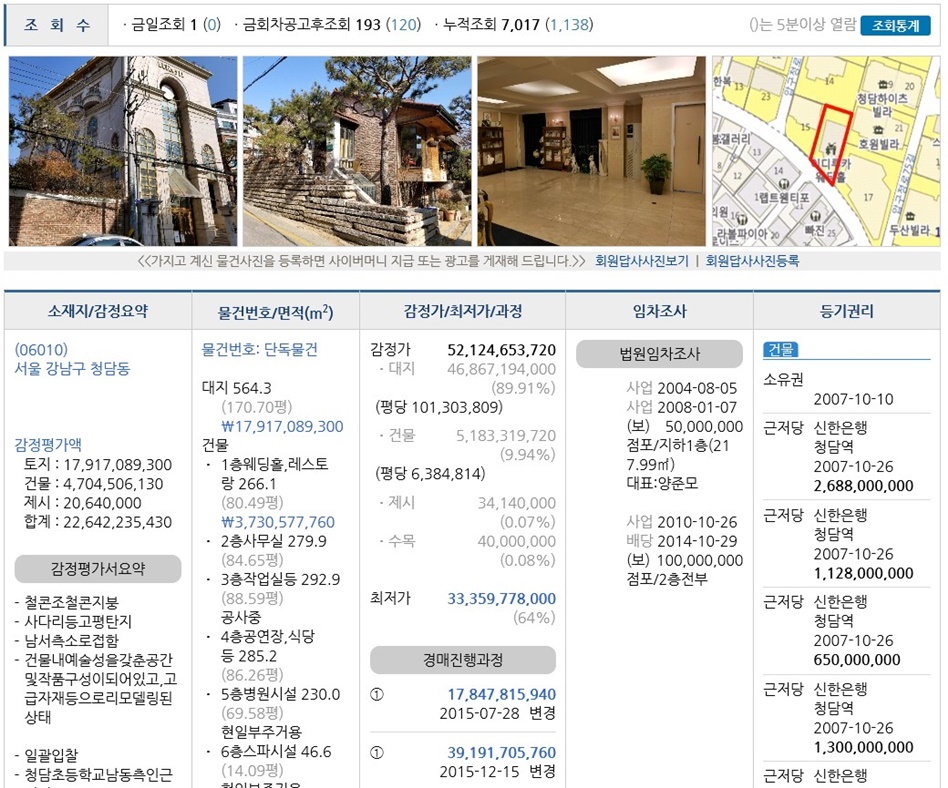Click the 감정평가액 link
948x788 pixels.
coord(48,445)
